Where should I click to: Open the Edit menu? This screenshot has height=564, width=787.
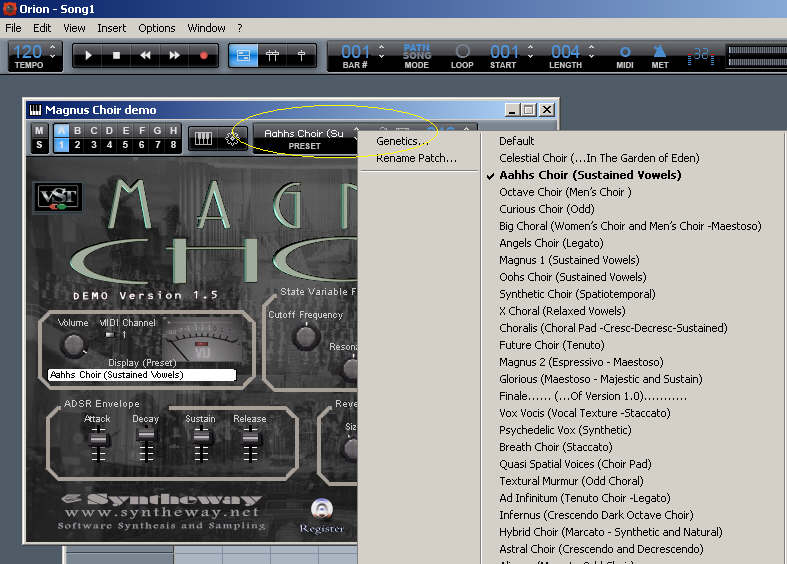42,28
